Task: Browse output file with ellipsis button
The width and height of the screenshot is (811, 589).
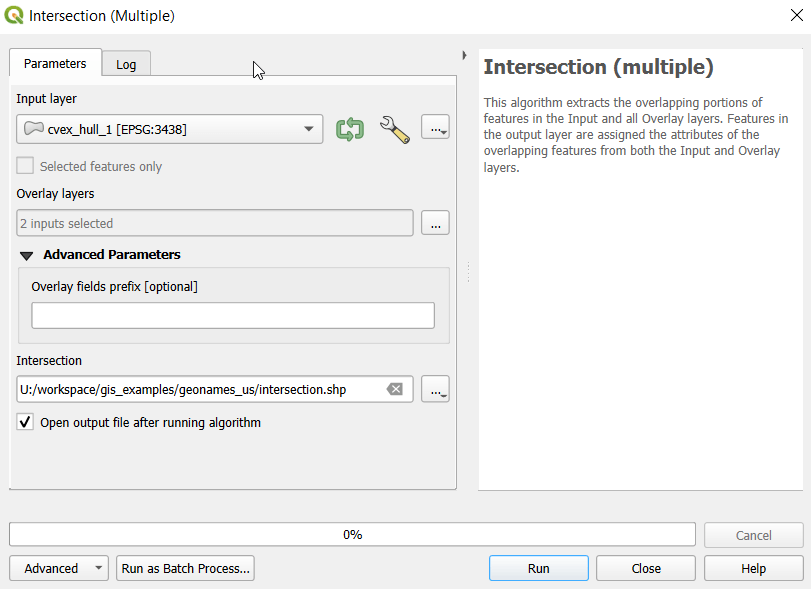Action: point(435,389)
